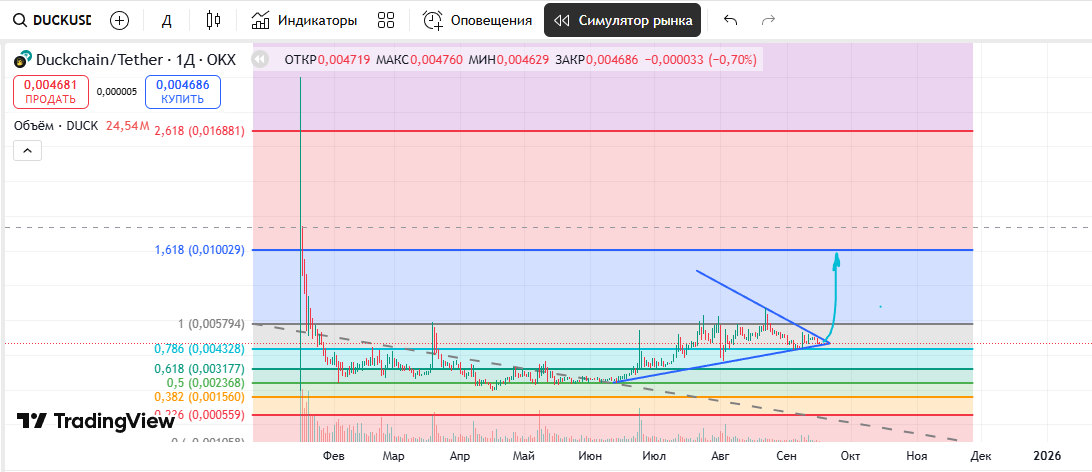Open the Д daily timeframe selector
This screenshot has width=1092, height=472.
point(167,20)
